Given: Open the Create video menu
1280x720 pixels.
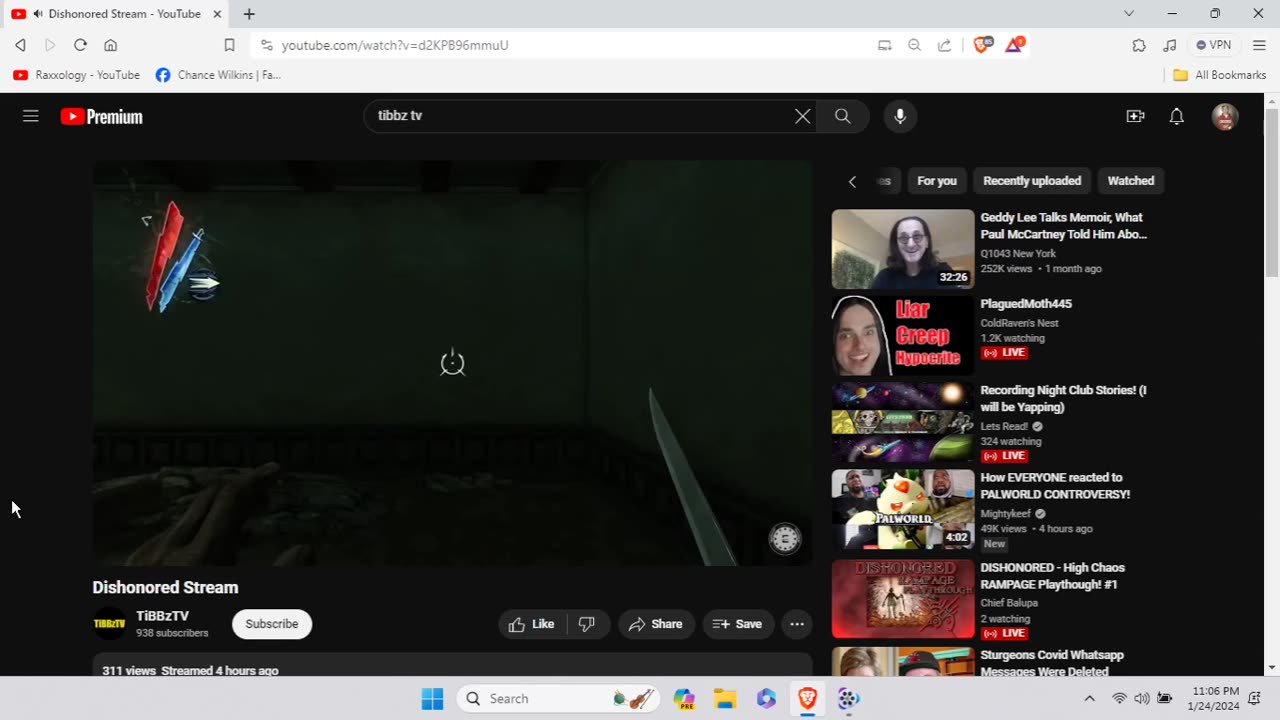Looking at the screenshot, I should pos(1135,116).
